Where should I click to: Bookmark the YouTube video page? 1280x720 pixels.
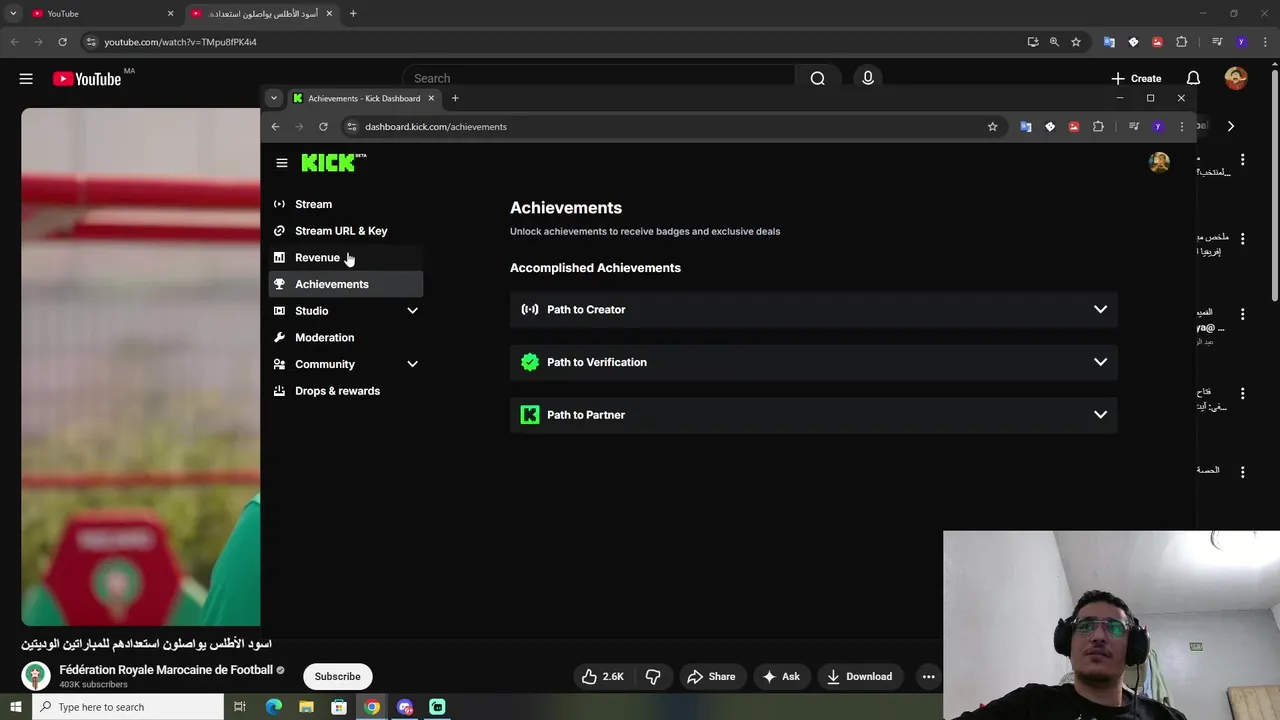click(x=1076, y=42)
